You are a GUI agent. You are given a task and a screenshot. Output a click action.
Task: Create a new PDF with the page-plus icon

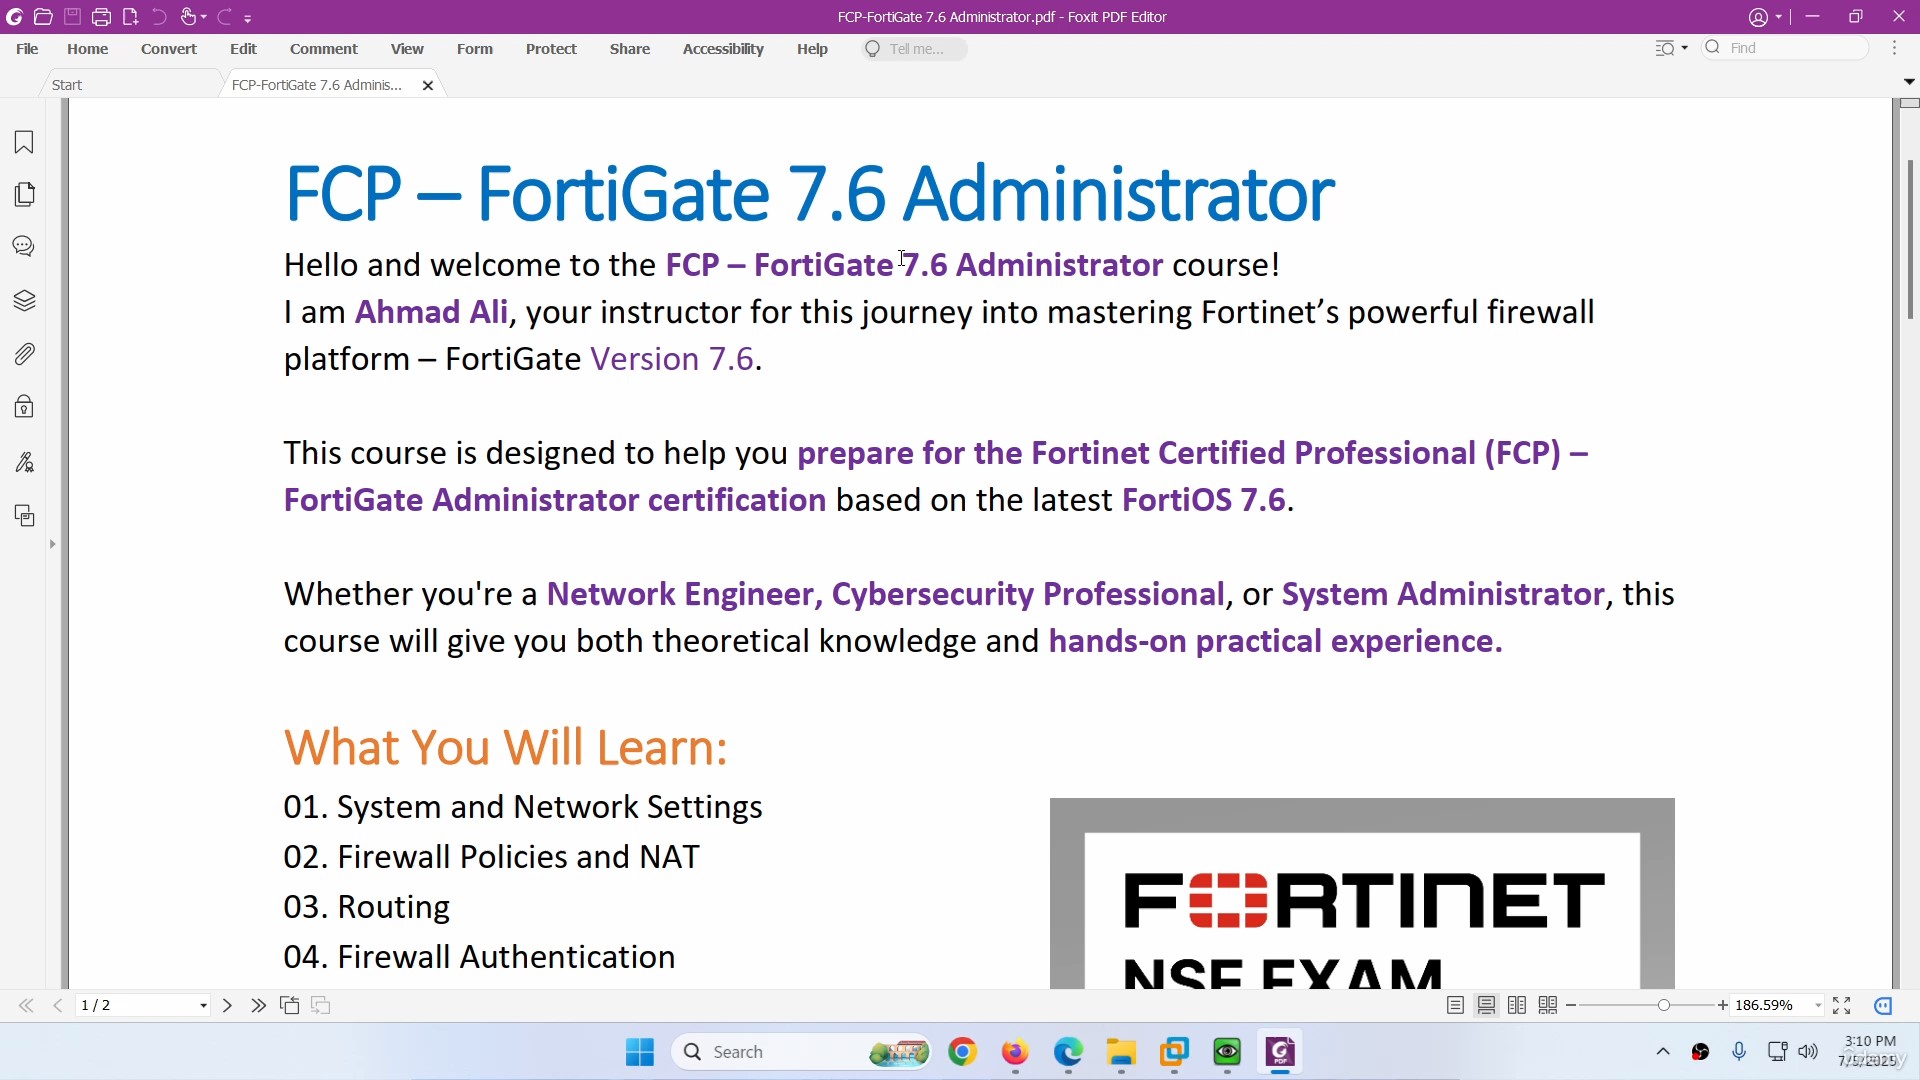click(130, 17)
